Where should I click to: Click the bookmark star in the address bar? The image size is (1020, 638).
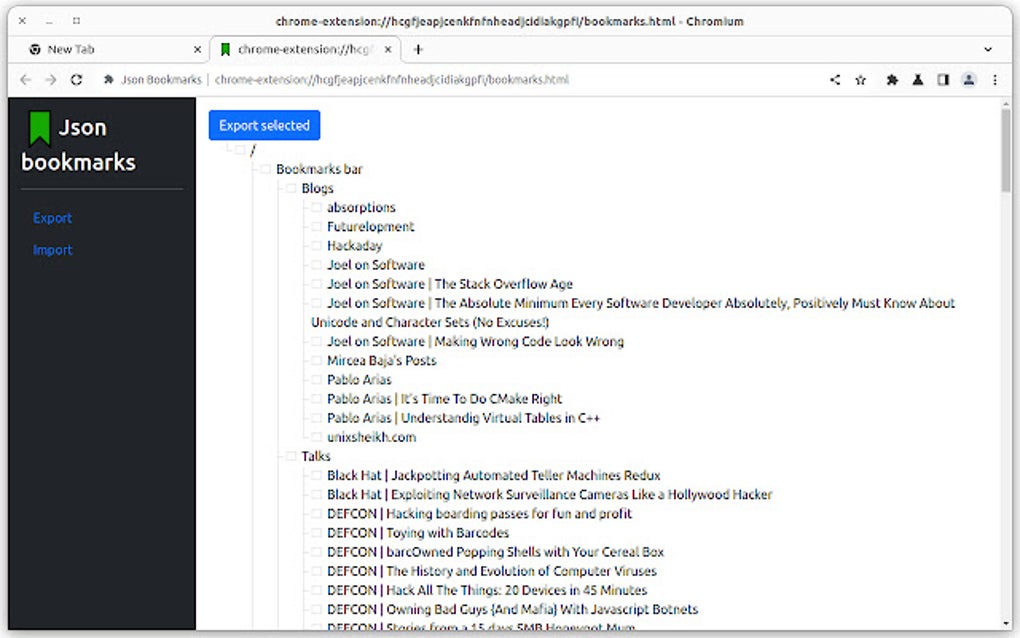[861, 79]
